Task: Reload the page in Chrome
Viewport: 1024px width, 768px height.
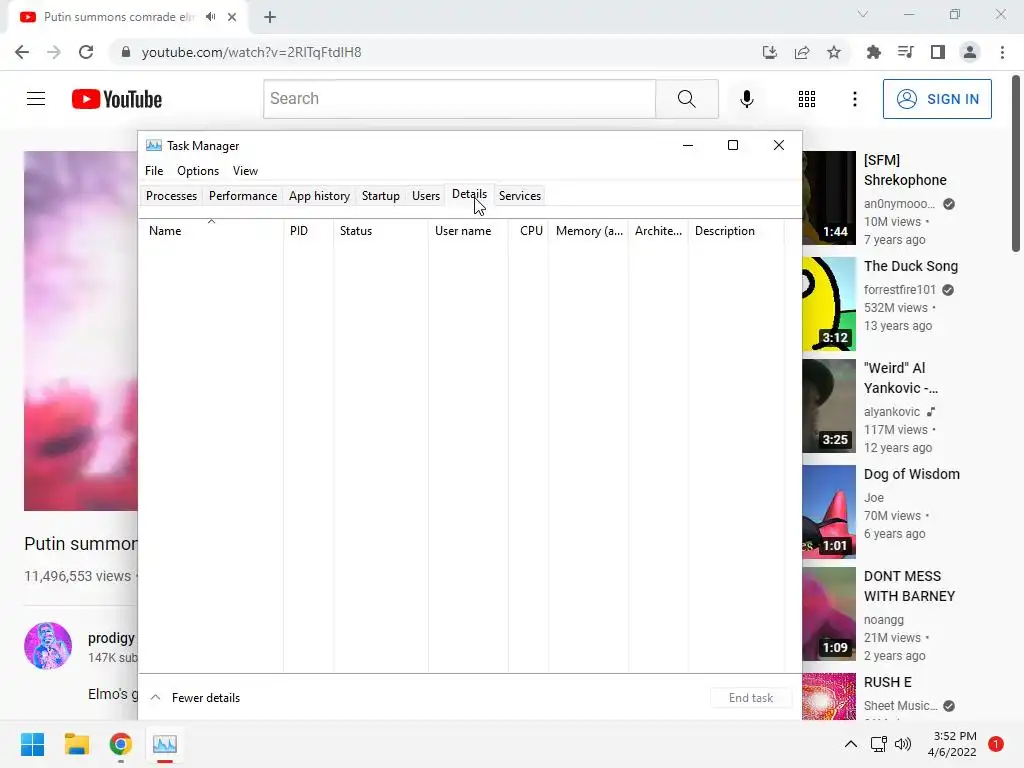Action: click(x=86, y=52)
